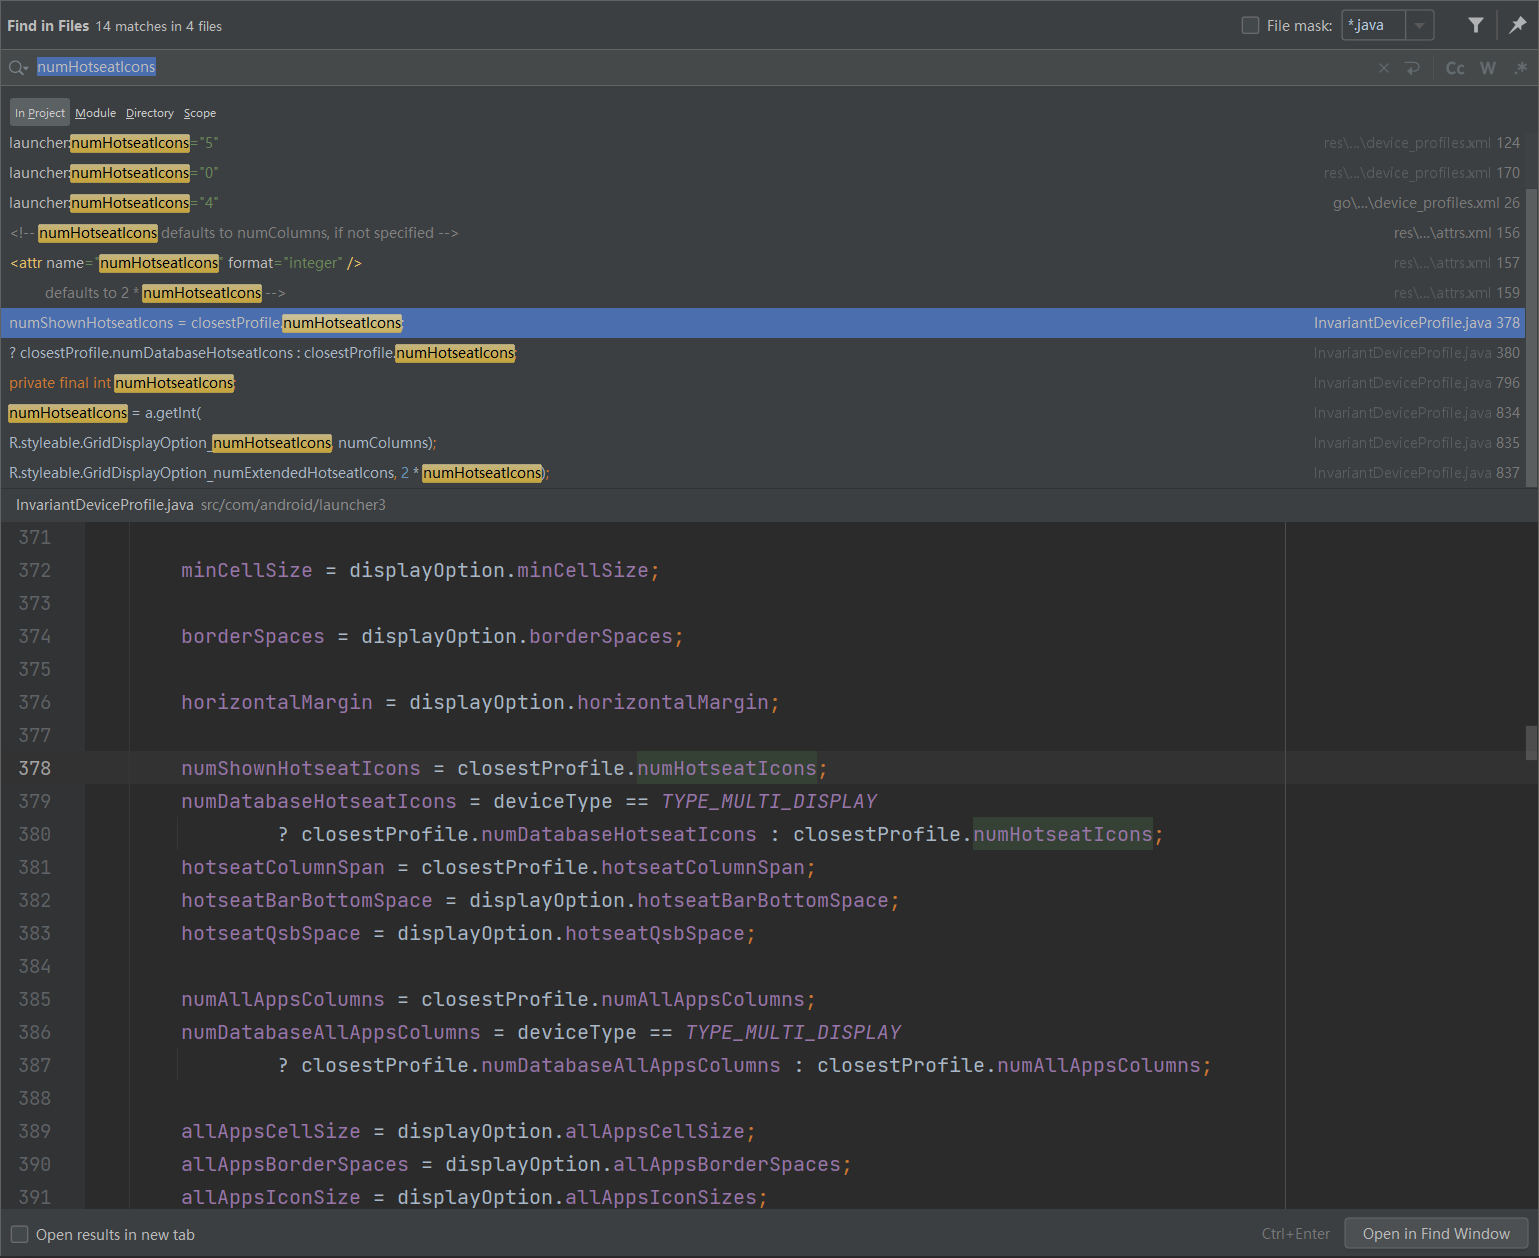1539x1258 pixels.
Task: Open the filter search results funnel icon
Action: [x=1476, y=25]
